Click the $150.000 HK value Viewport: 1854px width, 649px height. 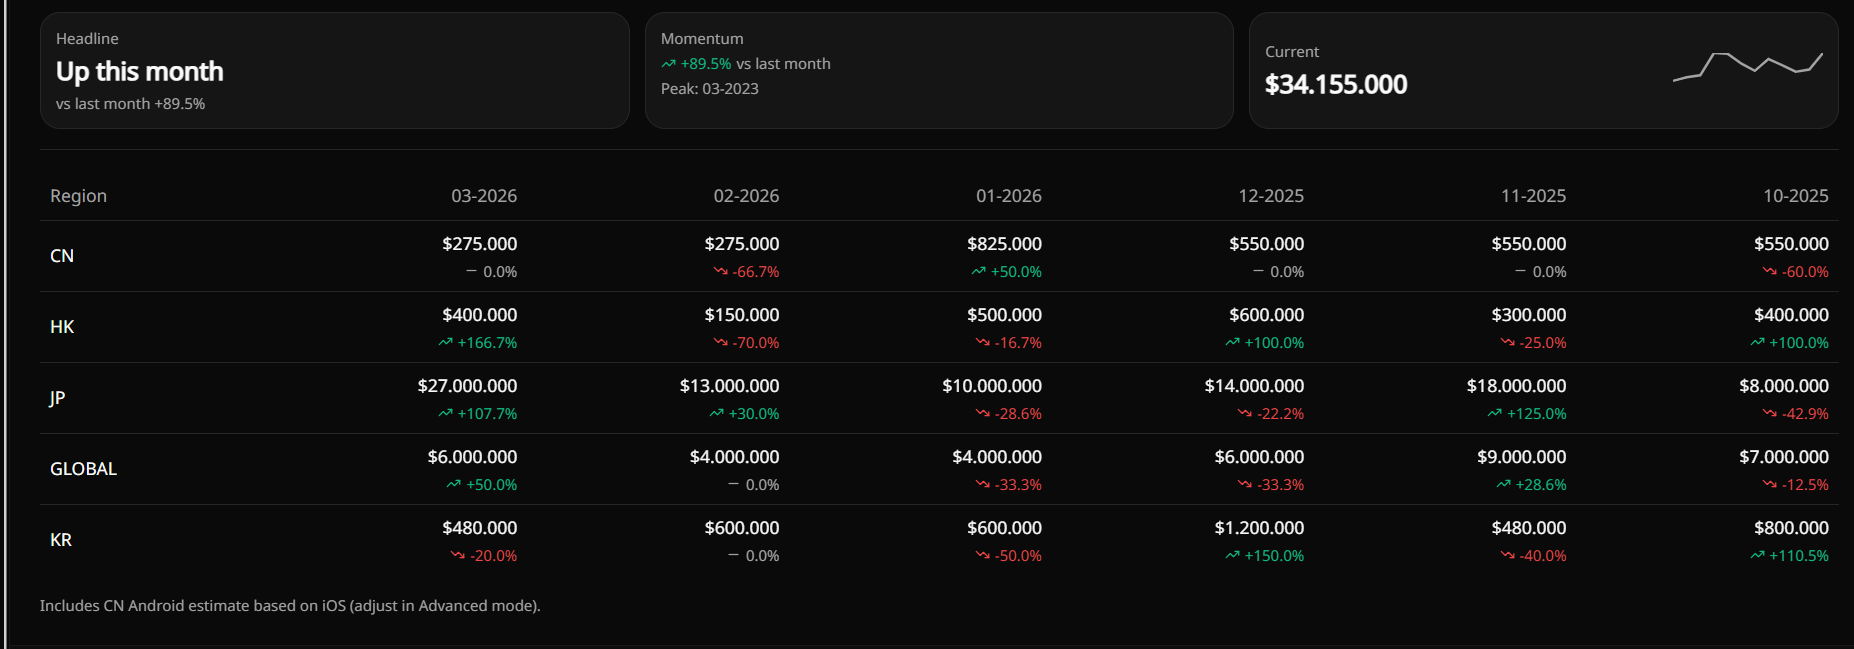pos(742,315)
